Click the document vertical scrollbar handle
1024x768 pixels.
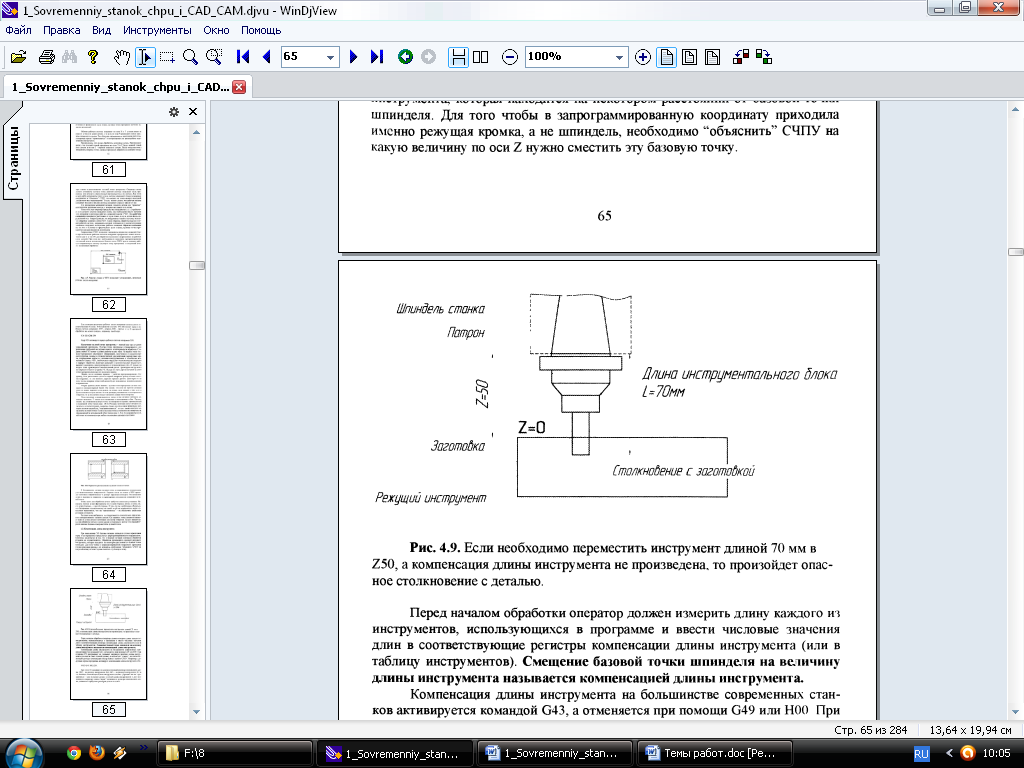1016,252
